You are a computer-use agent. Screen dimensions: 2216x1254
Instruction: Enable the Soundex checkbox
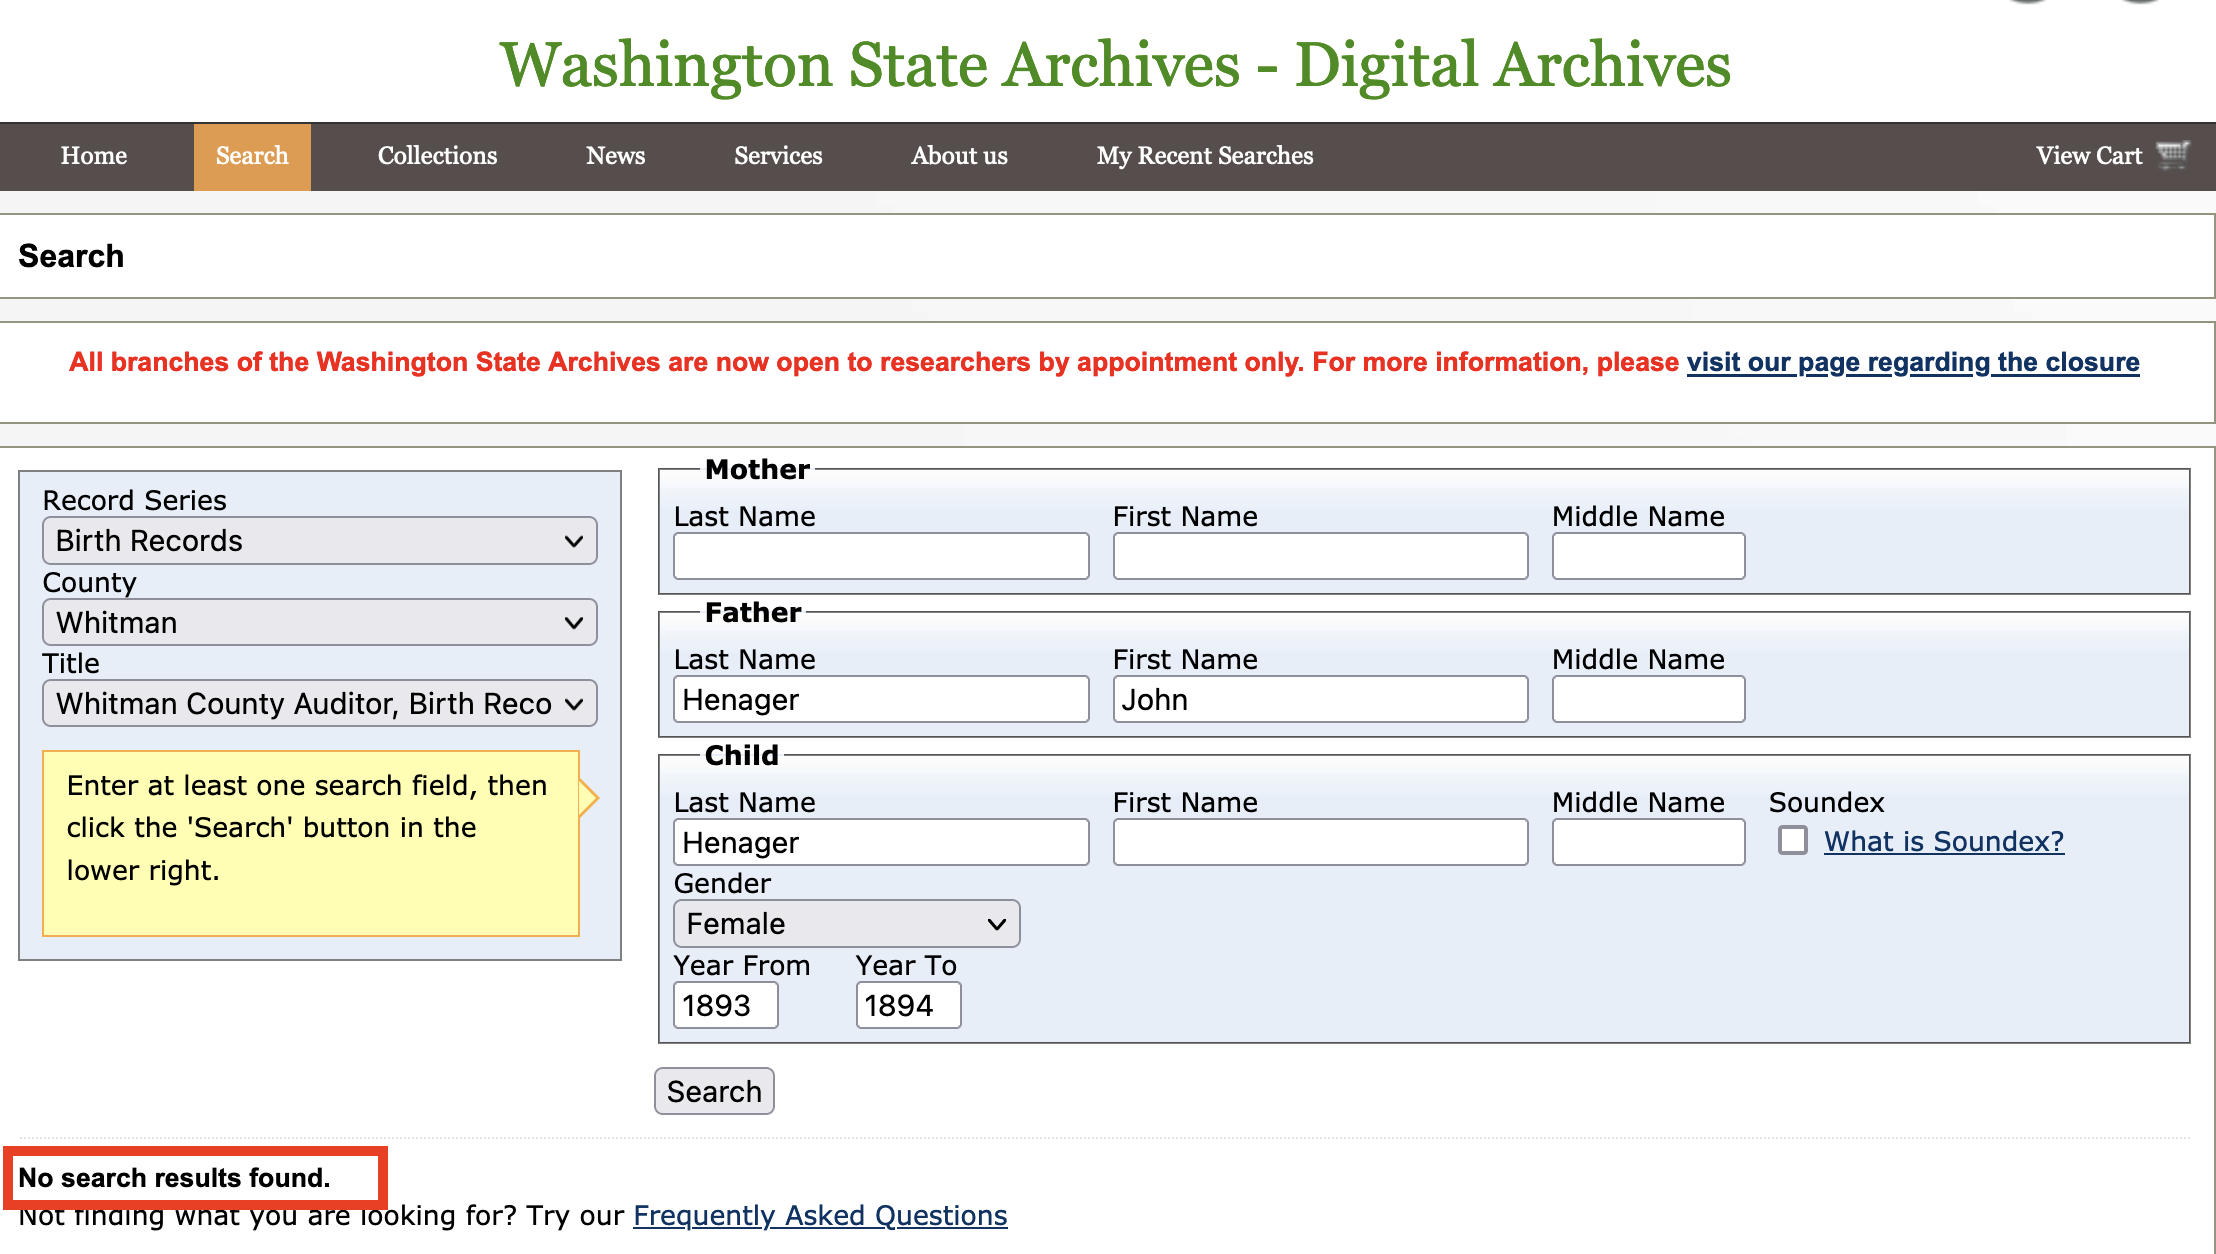[x=1793, y=840]
